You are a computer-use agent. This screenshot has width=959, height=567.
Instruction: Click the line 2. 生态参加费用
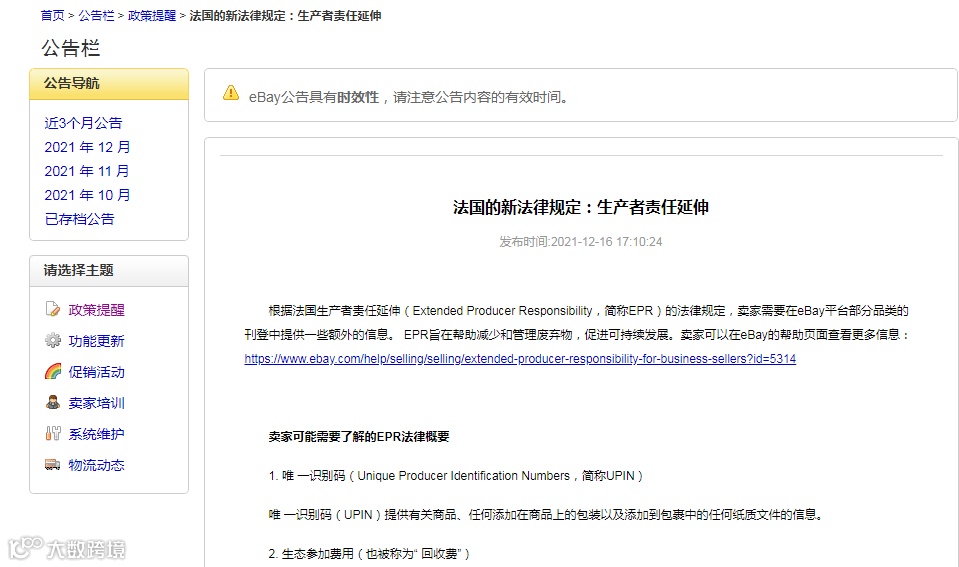pyautogui.click(x=369, y=554)
